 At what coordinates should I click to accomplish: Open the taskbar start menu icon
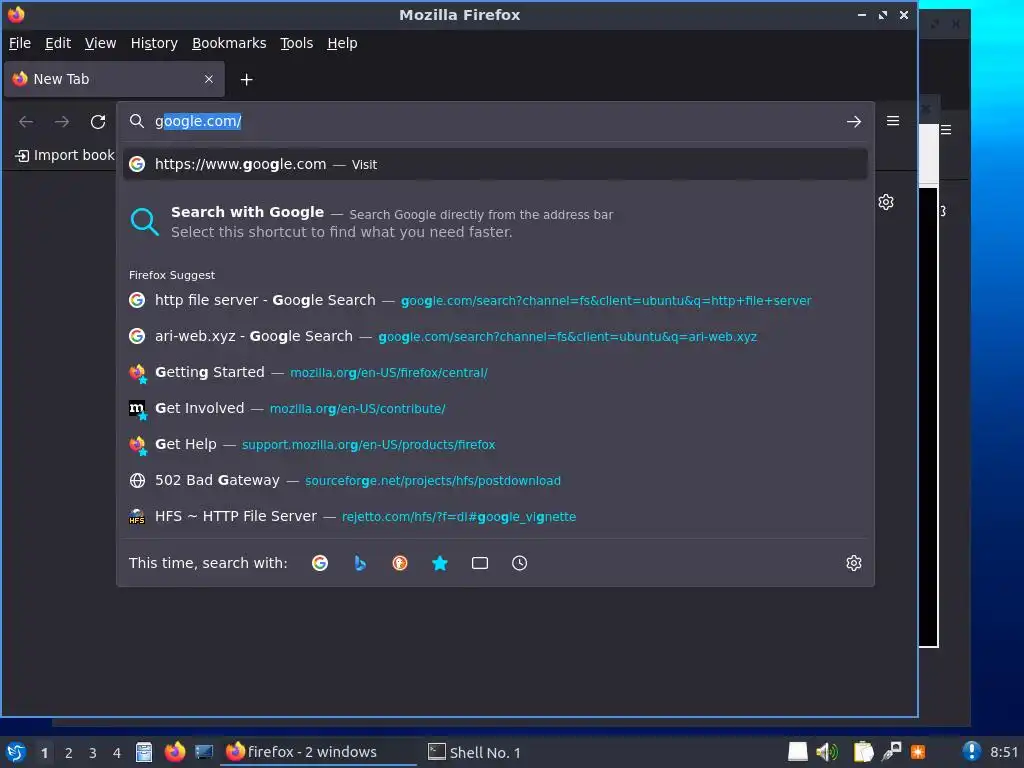coord(16,752)
